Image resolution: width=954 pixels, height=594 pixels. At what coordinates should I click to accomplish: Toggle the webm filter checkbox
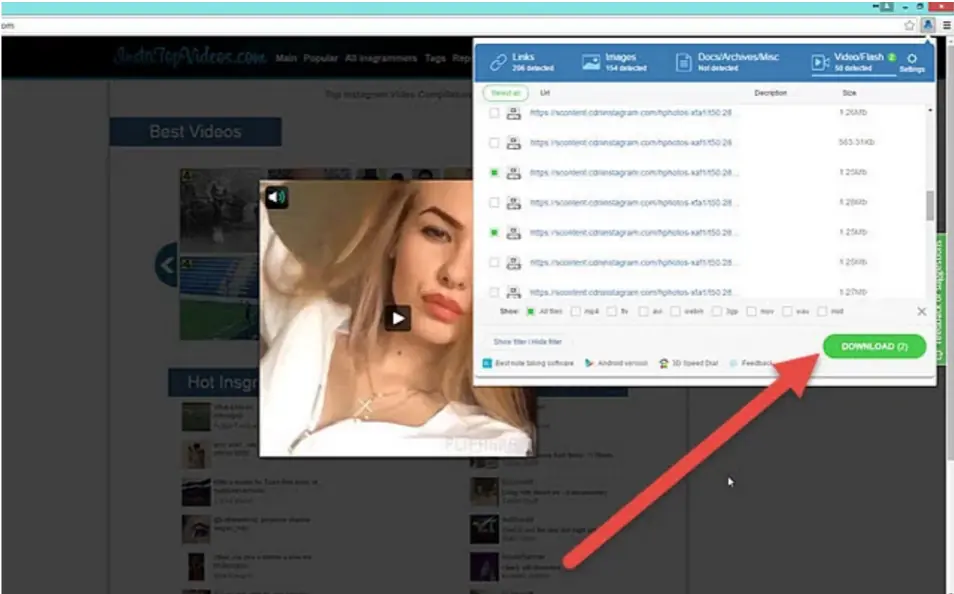coord(675,312)
